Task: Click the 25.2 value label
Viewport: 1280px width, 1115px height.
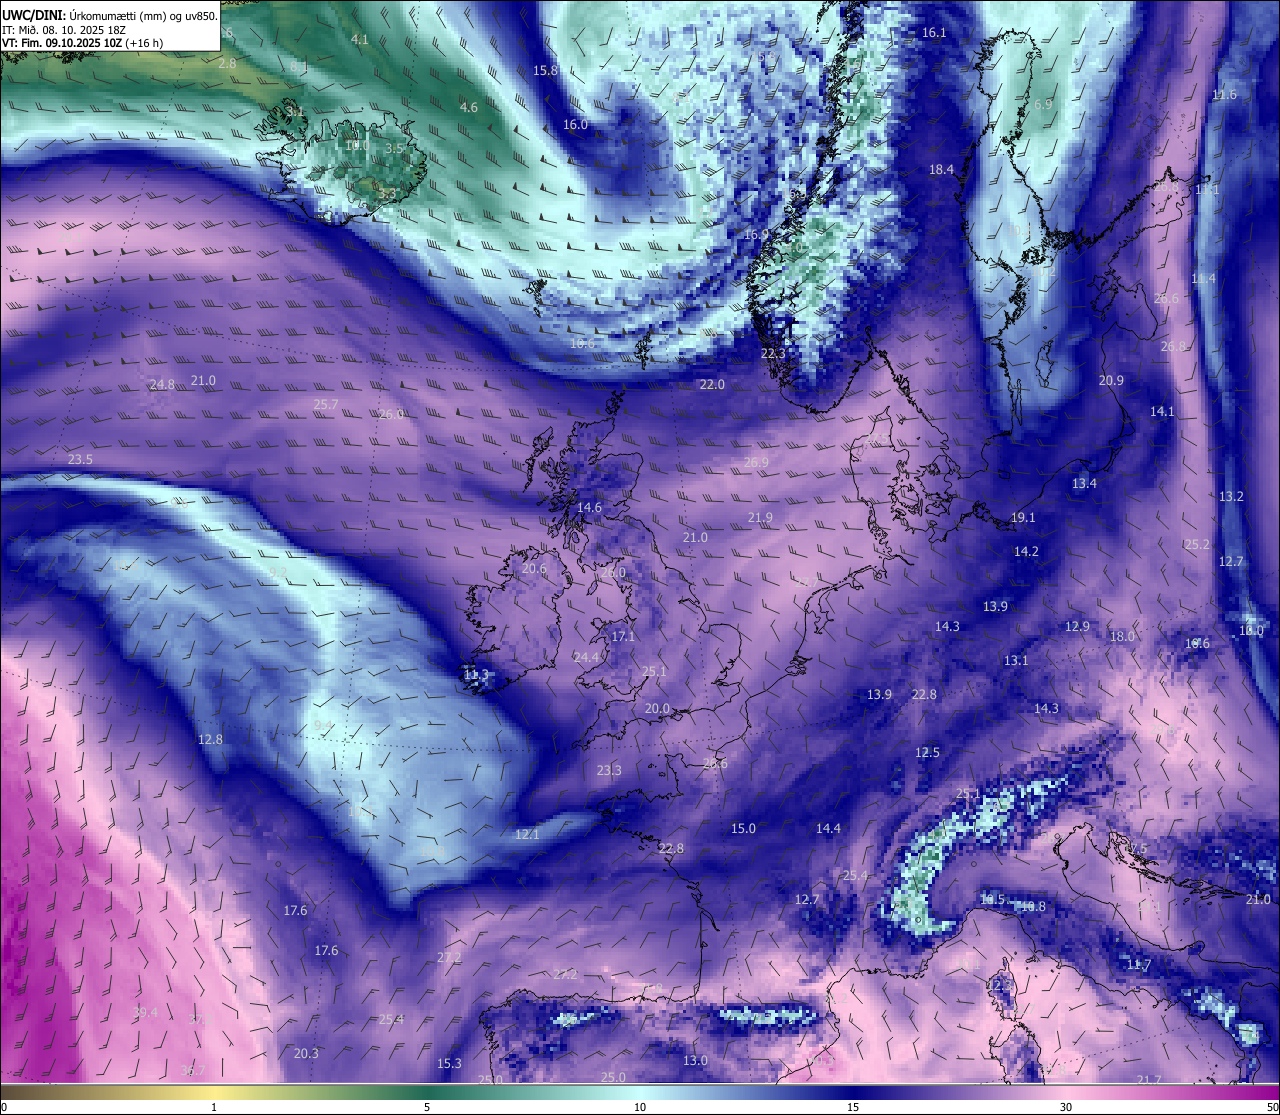Action: coord(1197,545)
